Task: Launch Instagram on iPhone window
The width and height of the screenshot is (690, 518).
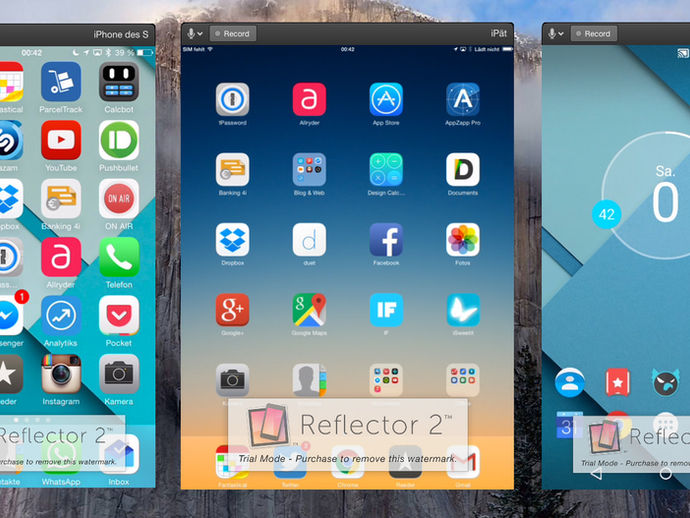Action: click(61, 374)
